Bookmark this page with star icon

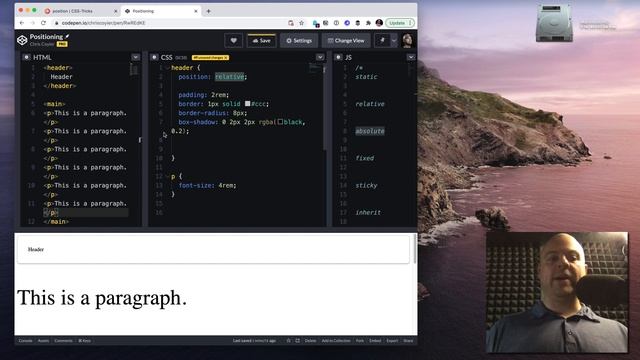(x=302, y=23)
